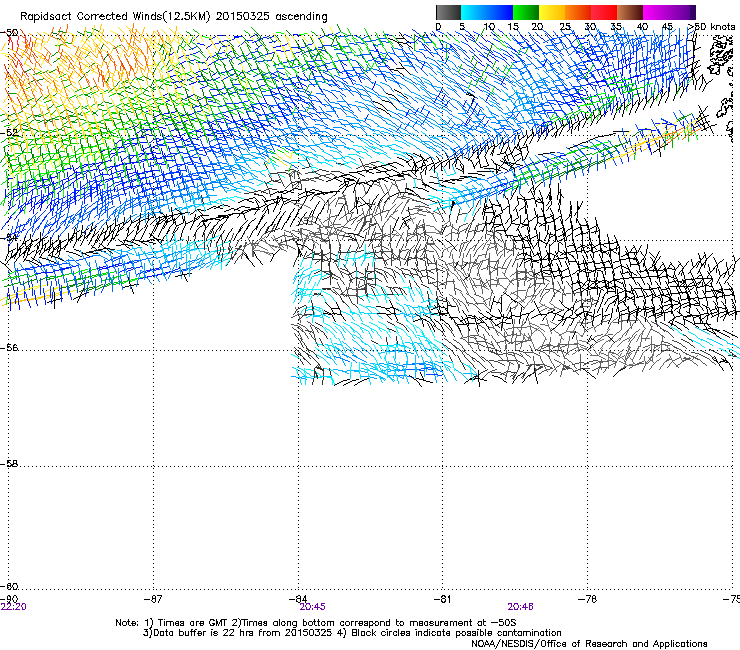Click the '-60' latitude label
Viewport: 740px width, 650px height.
click(x=9, y=586)
